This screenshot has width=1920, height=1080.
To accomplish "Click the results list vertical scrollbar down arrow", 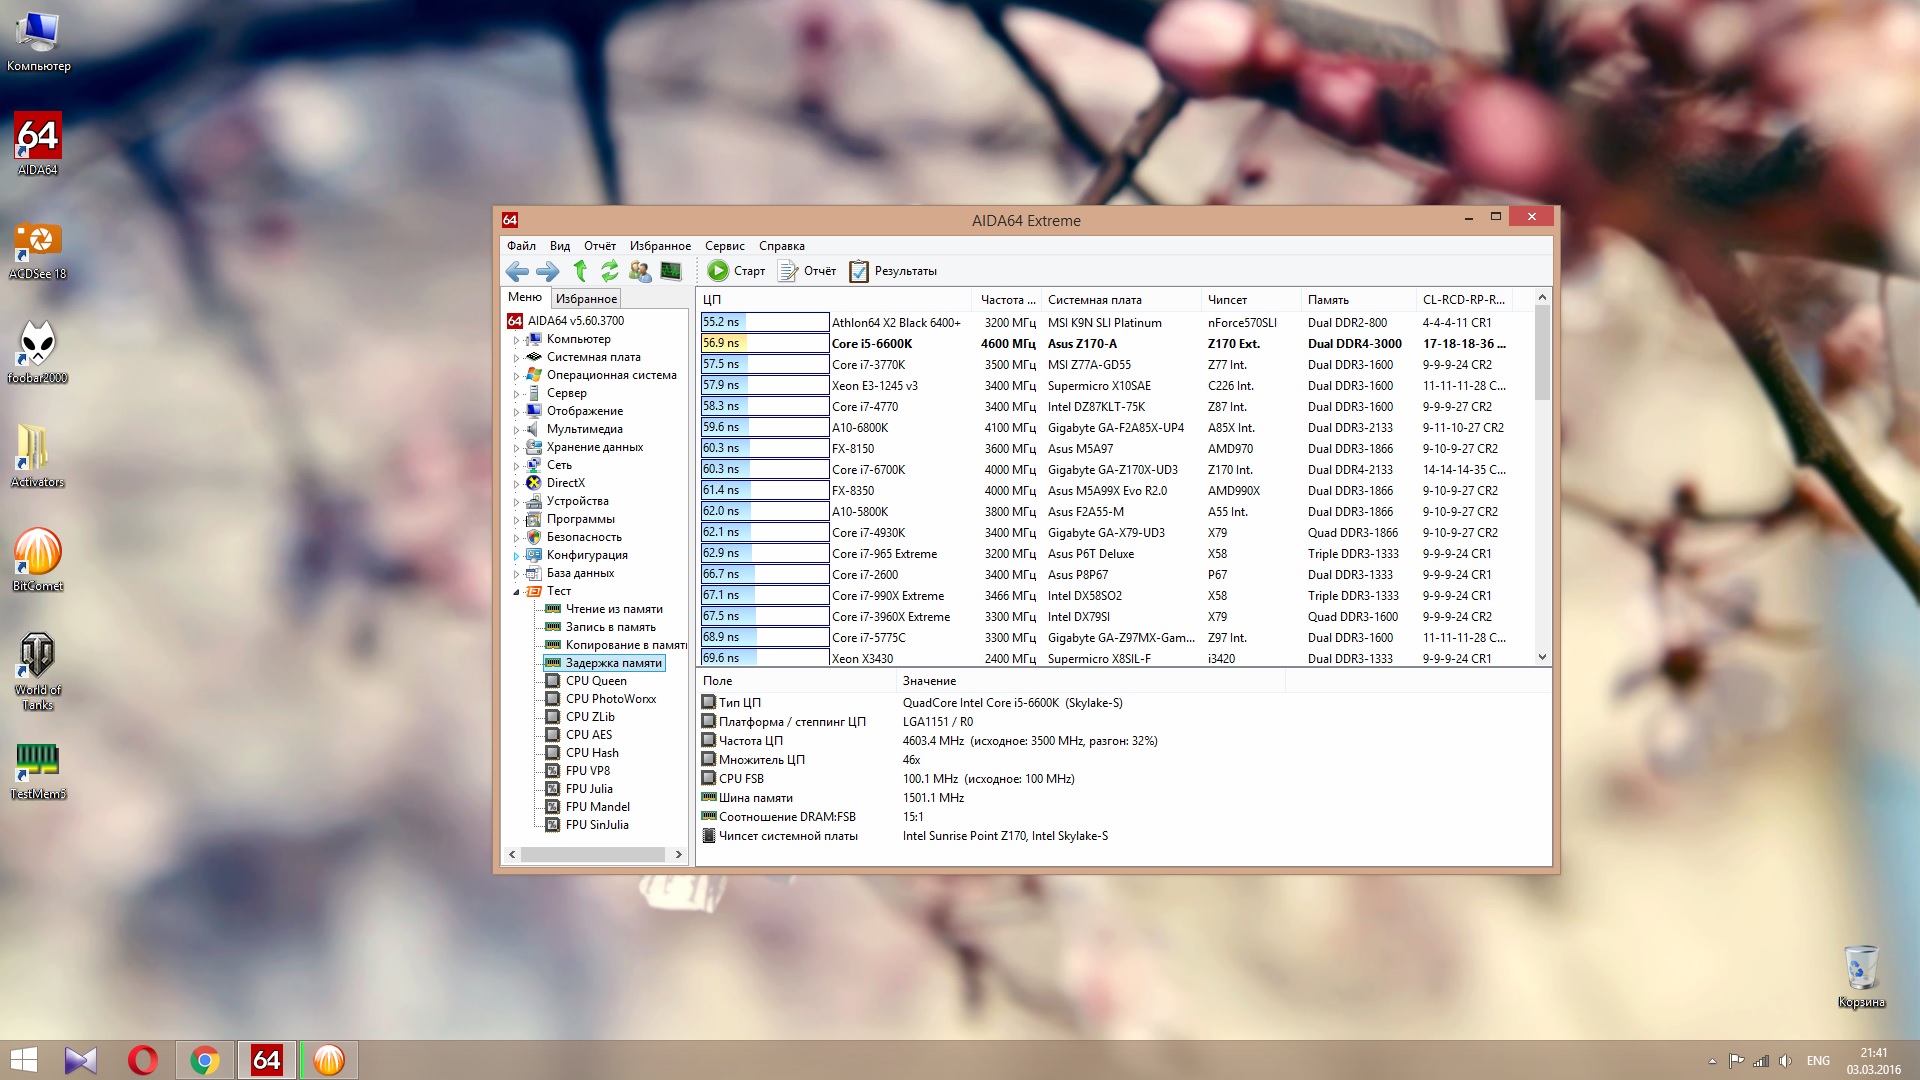I will 1542,657.
